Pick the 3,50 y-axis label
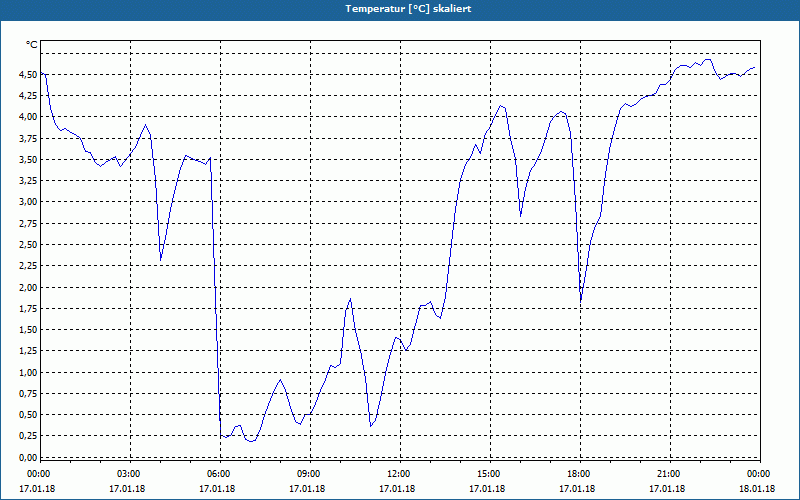The image size is (800, 500). pos(29,160)
